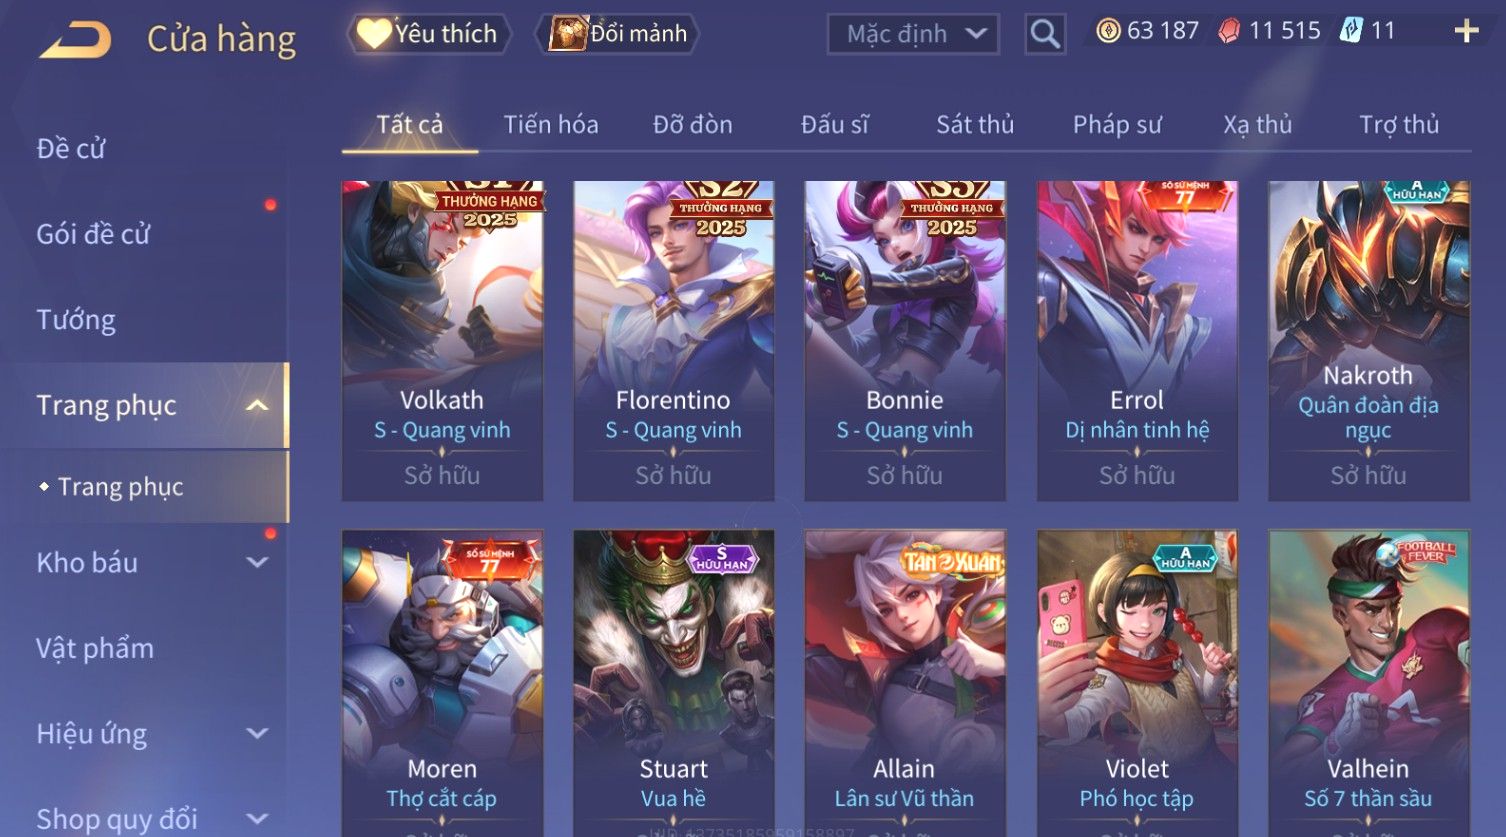Click the blue voucher currency icon
This screenshot has width=1506, height=837.
tap(1351, 31)
